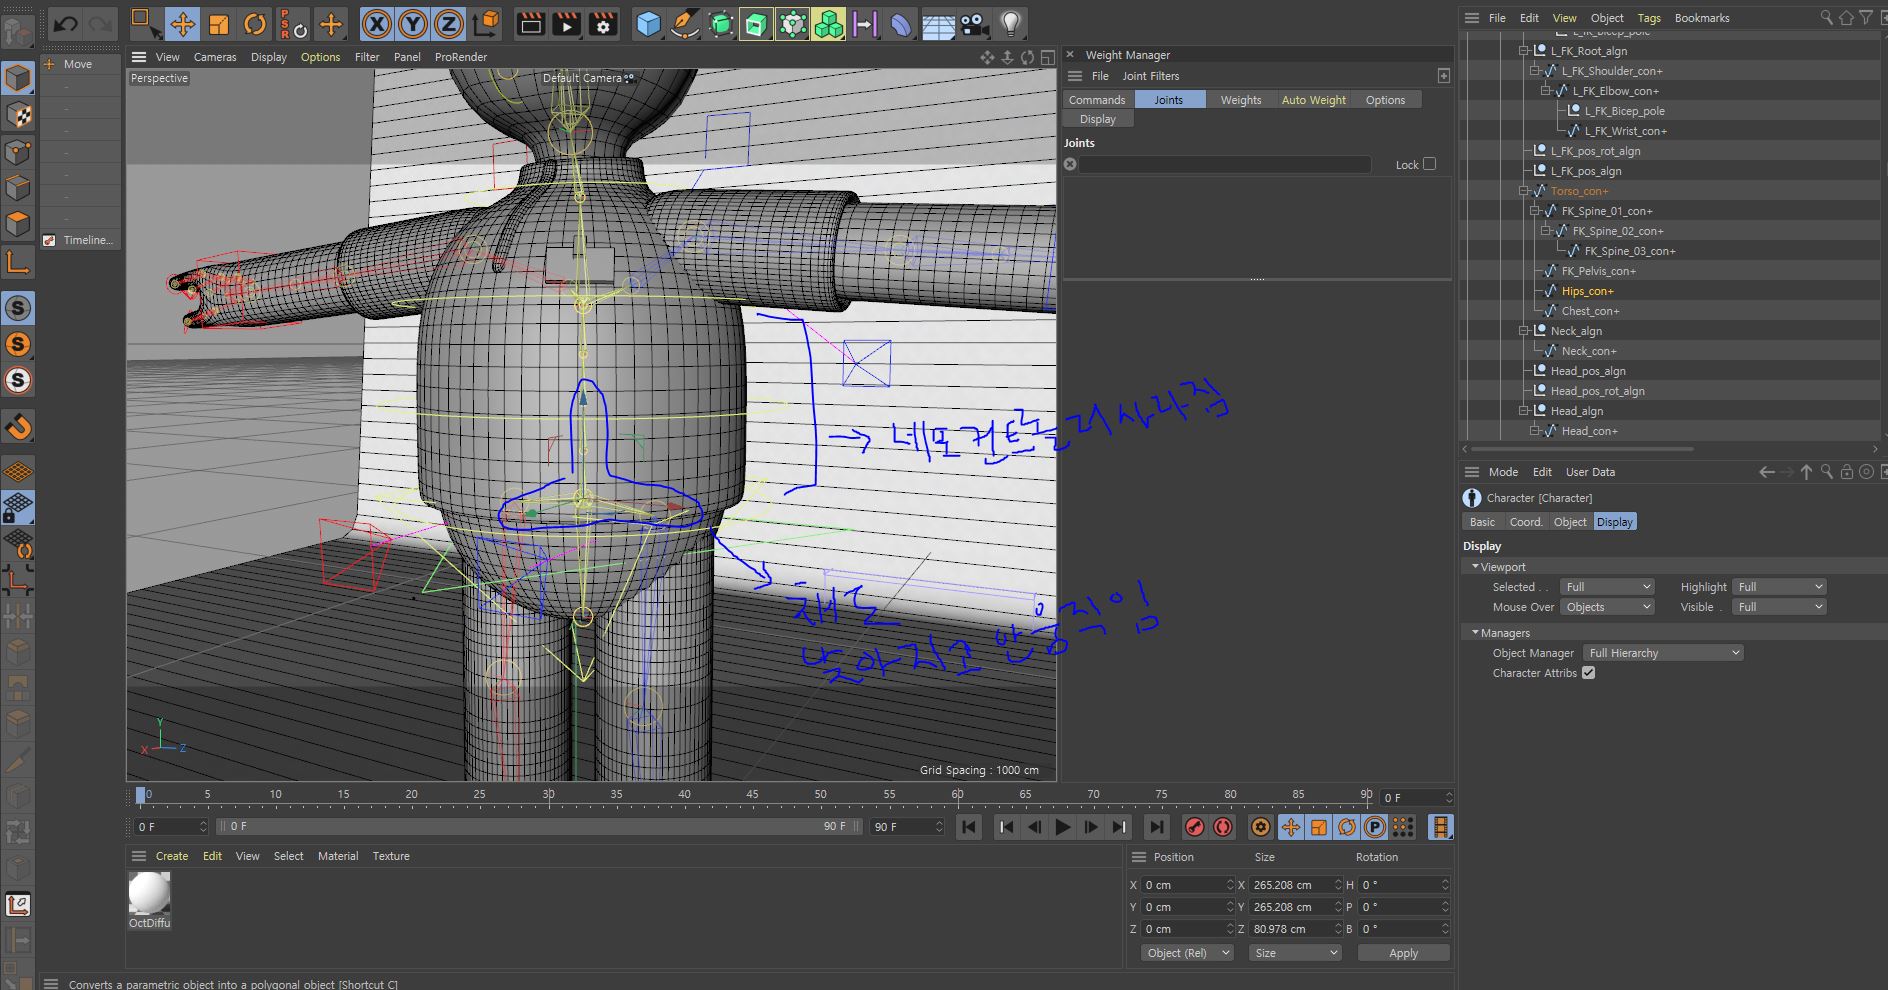
Task: Open the floor environment grid icon
Action: pos(937,23)
